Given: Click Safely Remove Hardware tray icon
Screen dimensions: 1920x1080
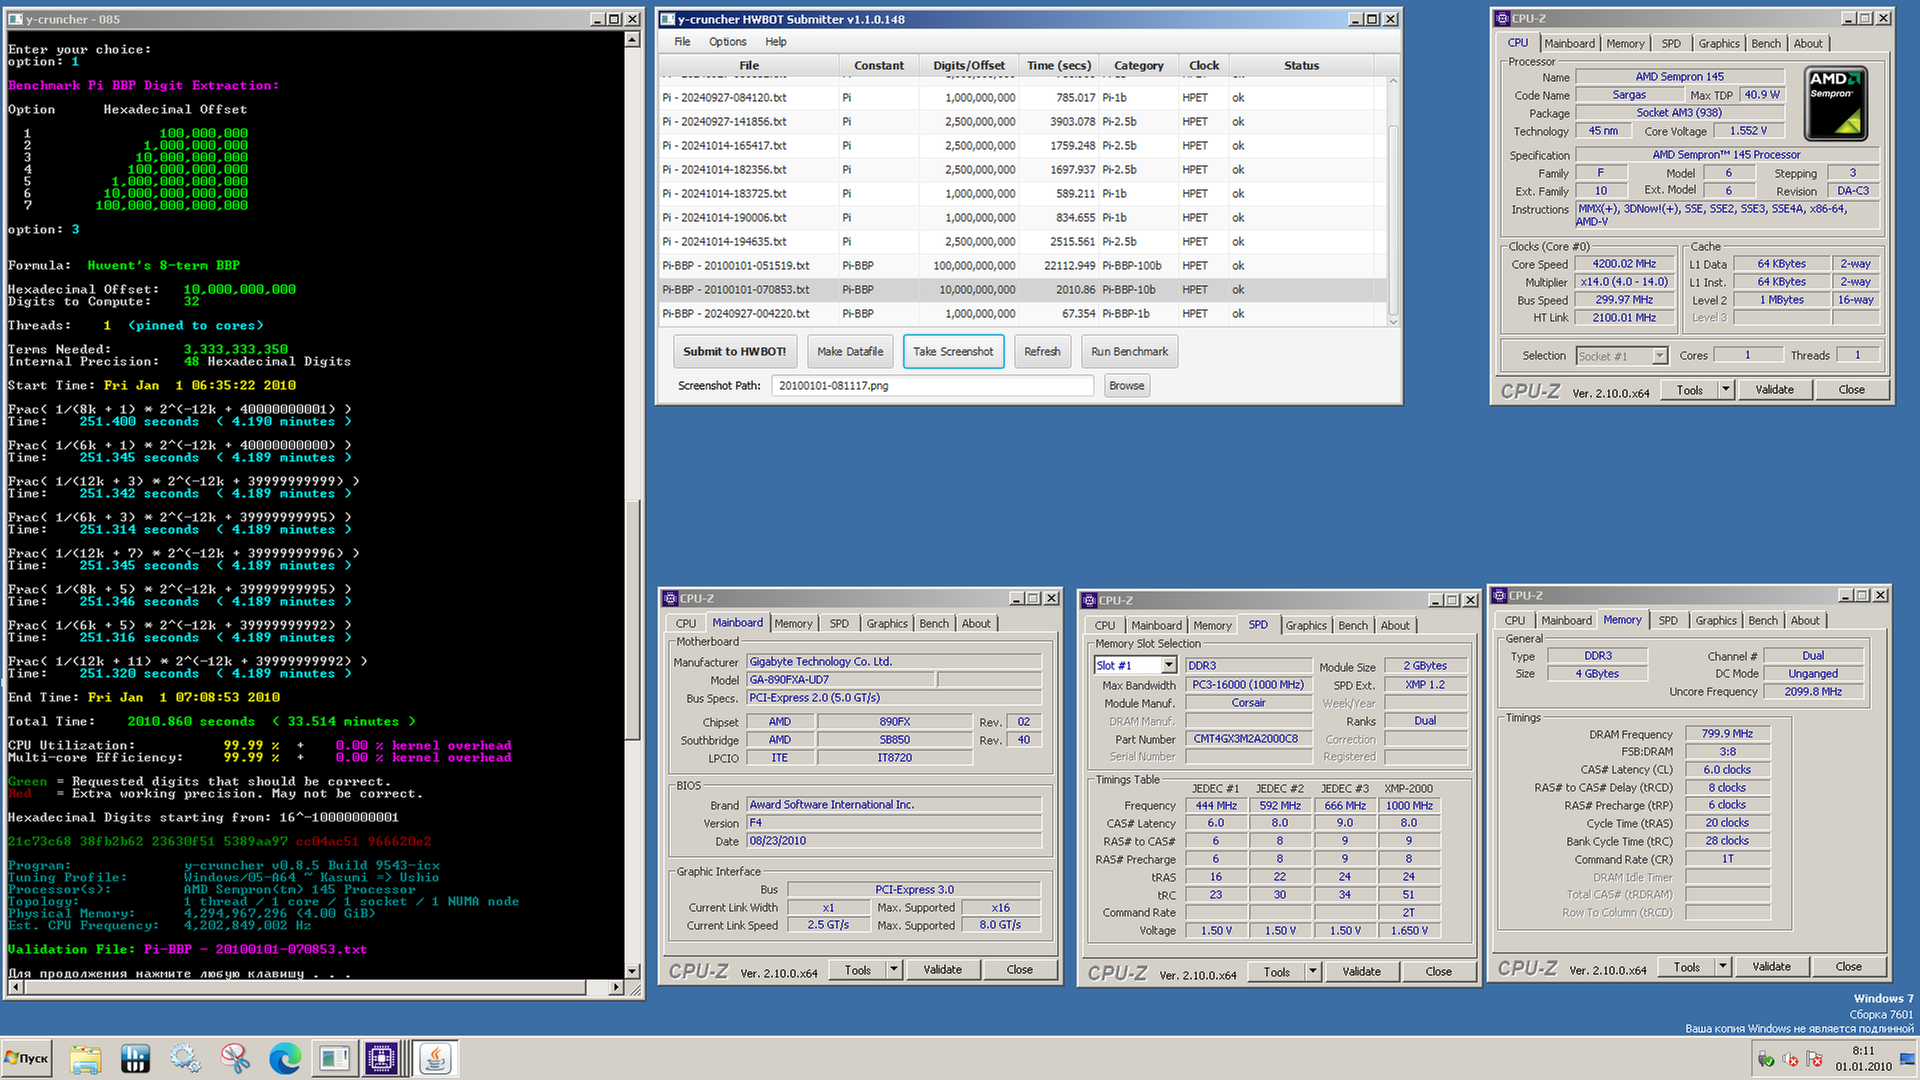Looking at the screenshot, I should 1766,1059.
